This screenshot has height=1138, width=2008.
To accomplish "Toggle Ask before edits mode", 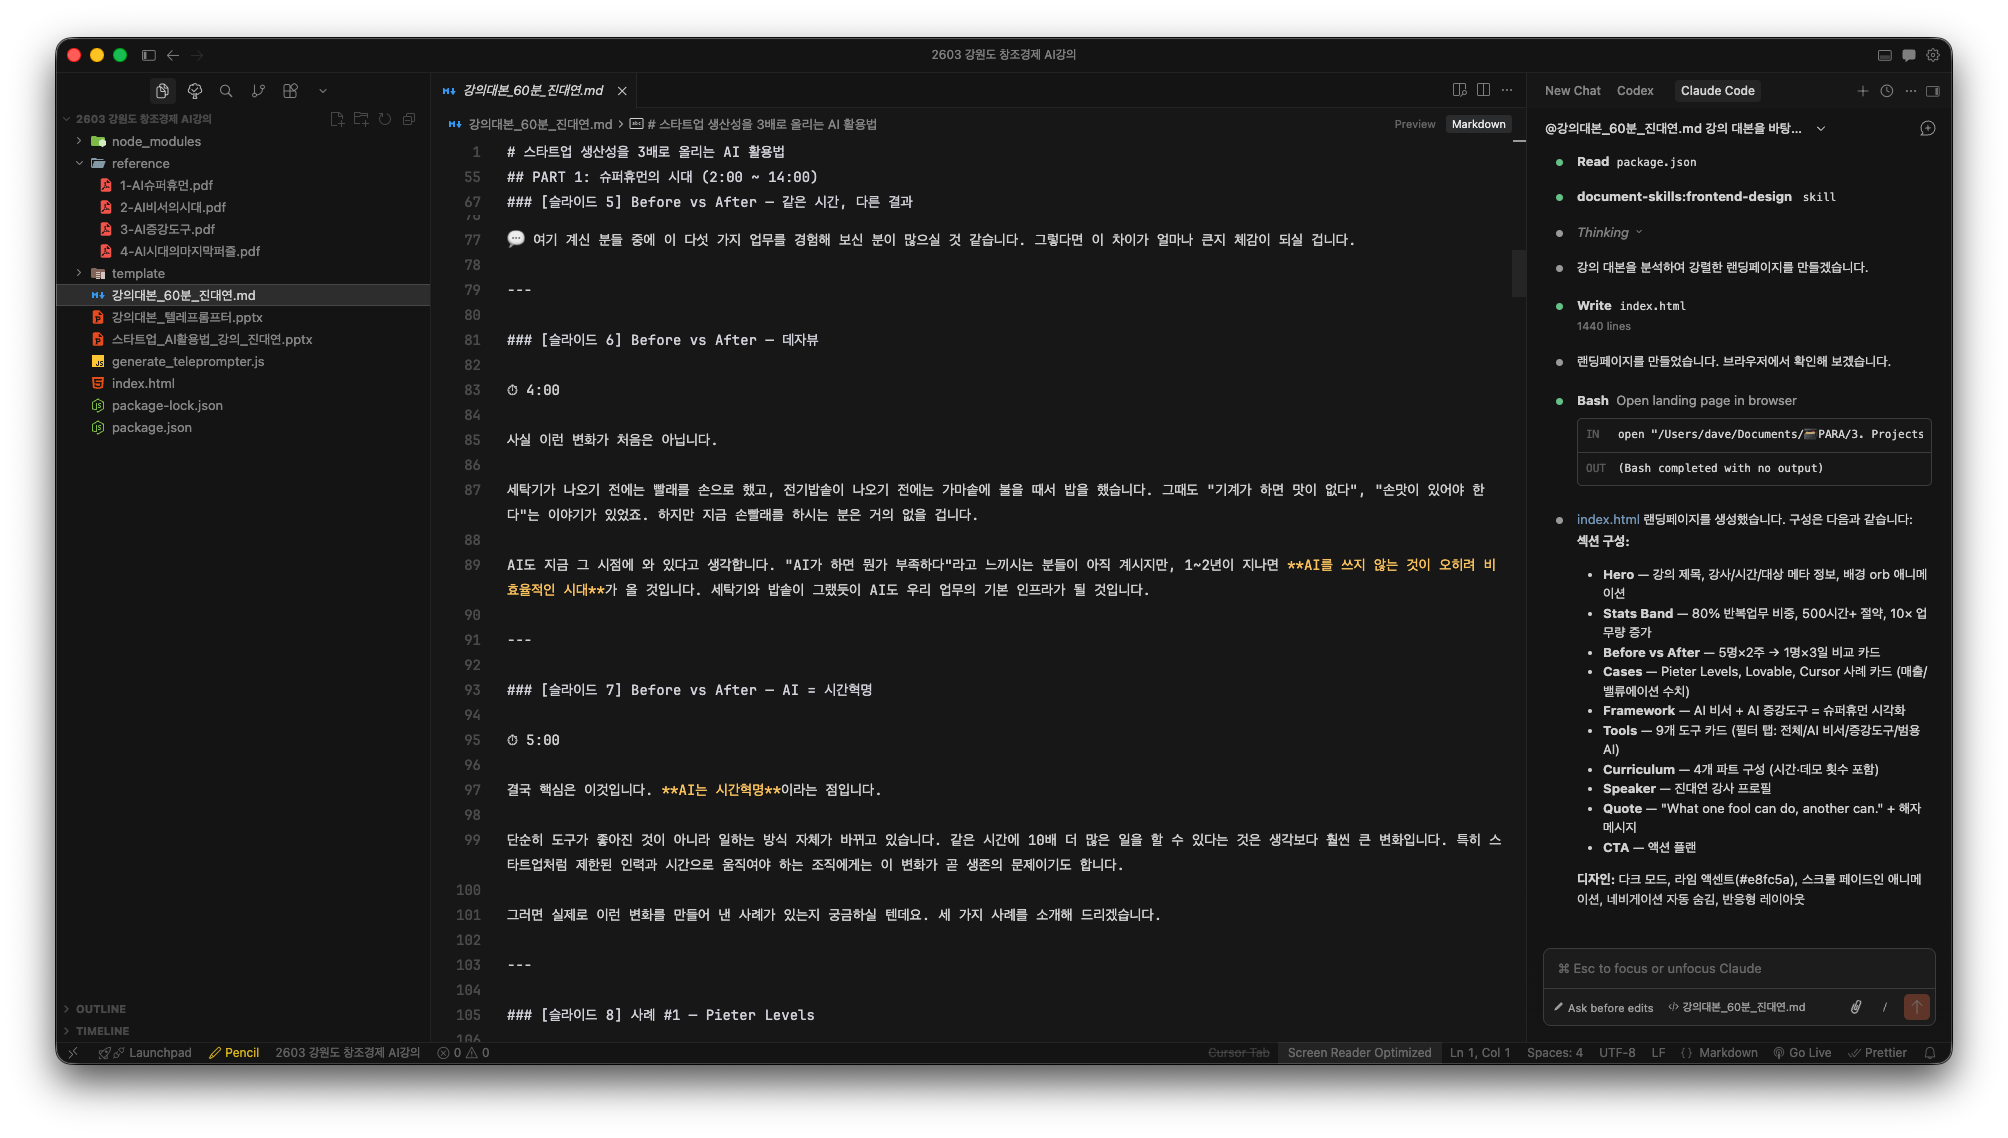I will [x=1604, y=1007].
